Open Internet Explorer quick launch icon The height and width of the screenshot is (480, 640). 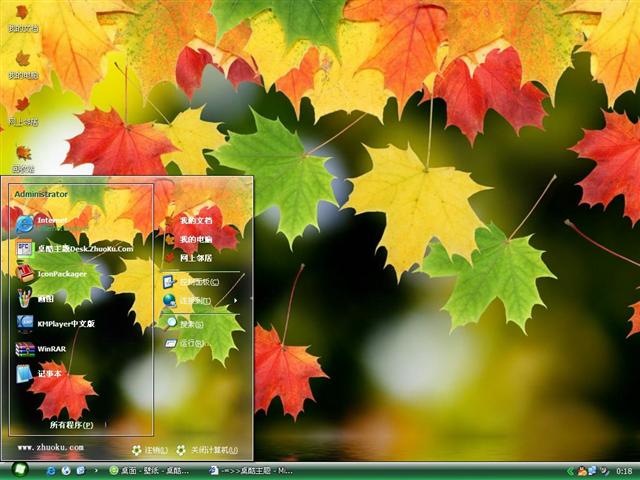coord(51,471)
